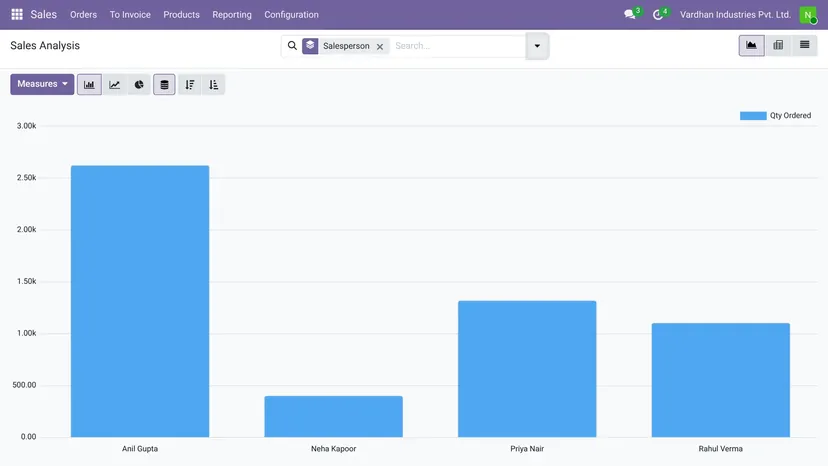Open the activities clock icon
828x466 pixels.
click(658, 15)
